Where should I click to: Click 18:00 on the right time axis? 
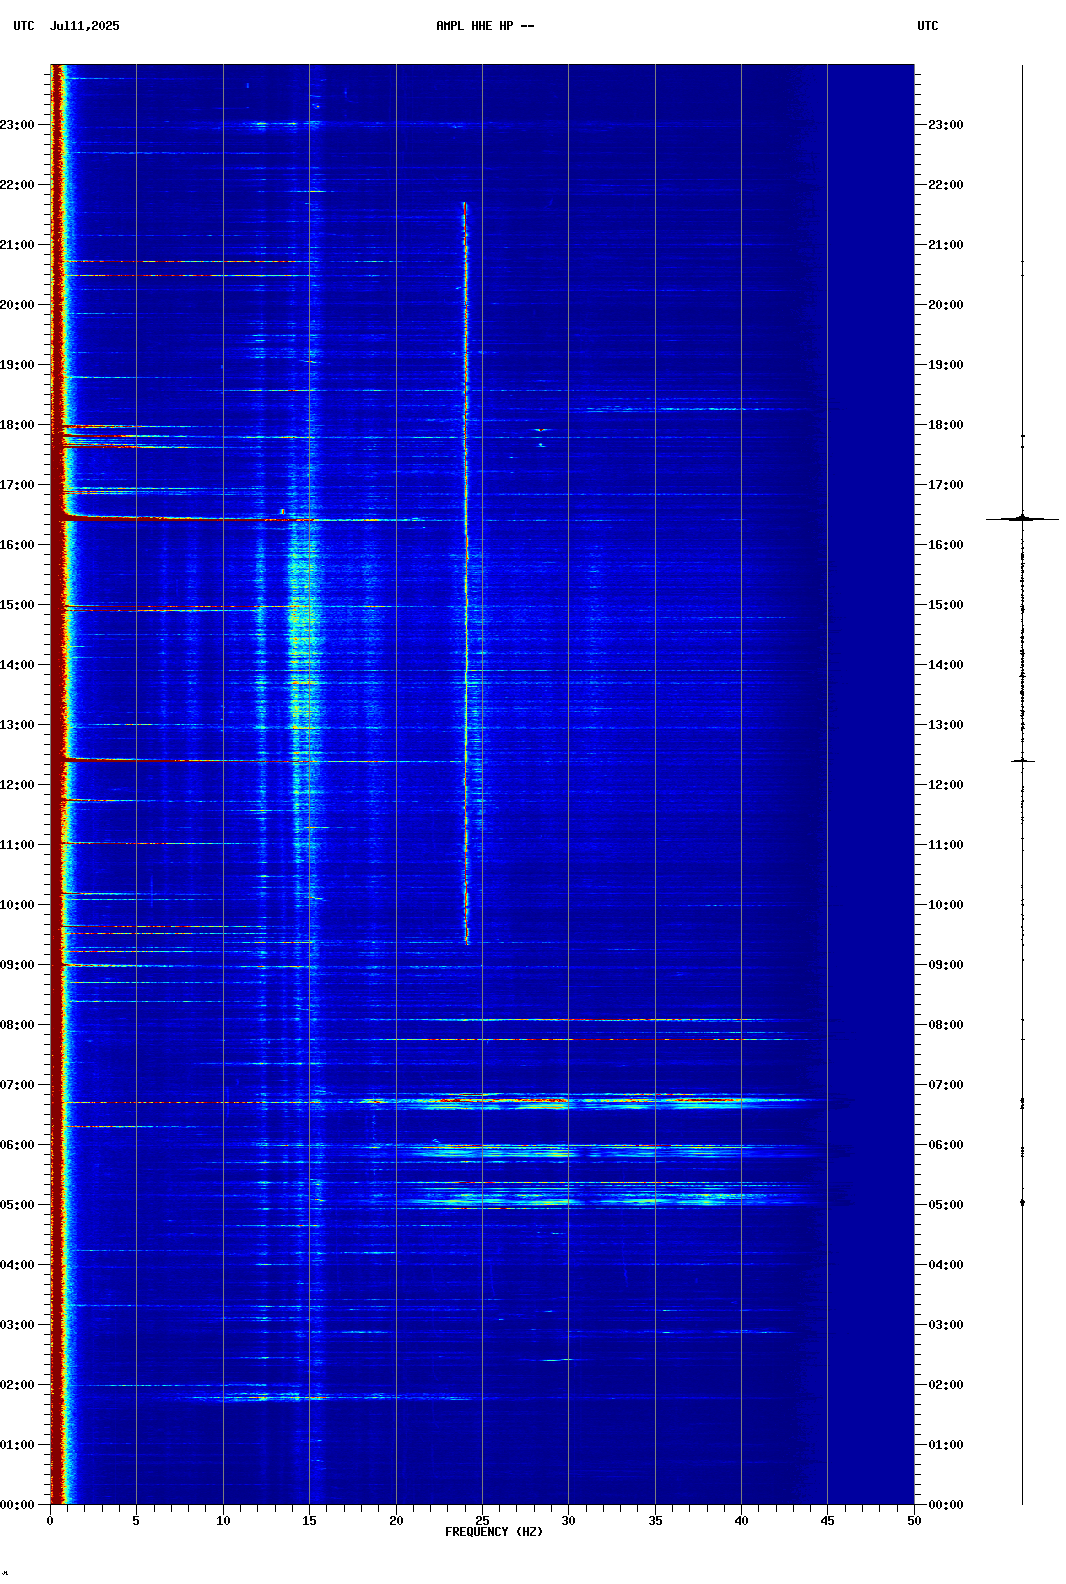(x=946, y=425)
